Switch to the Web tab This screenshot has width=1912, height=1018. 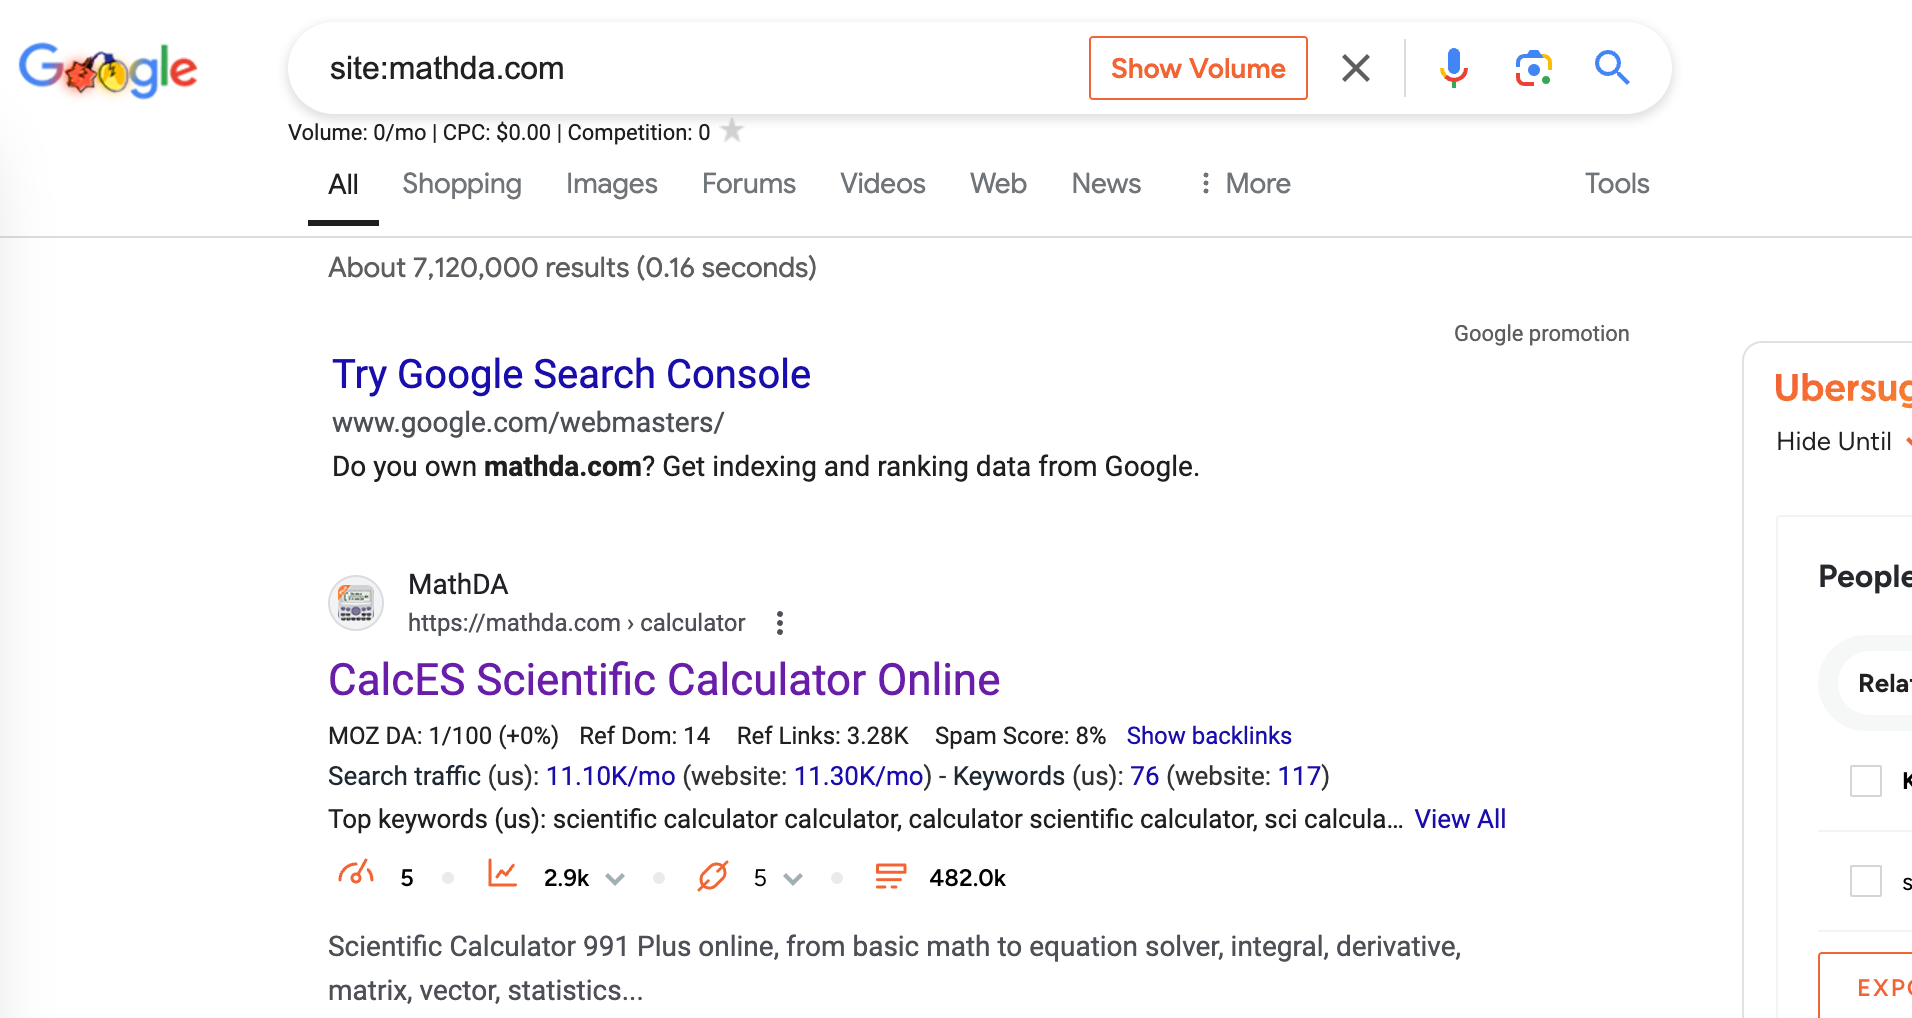pyautogui.click(x=998, y=184)
